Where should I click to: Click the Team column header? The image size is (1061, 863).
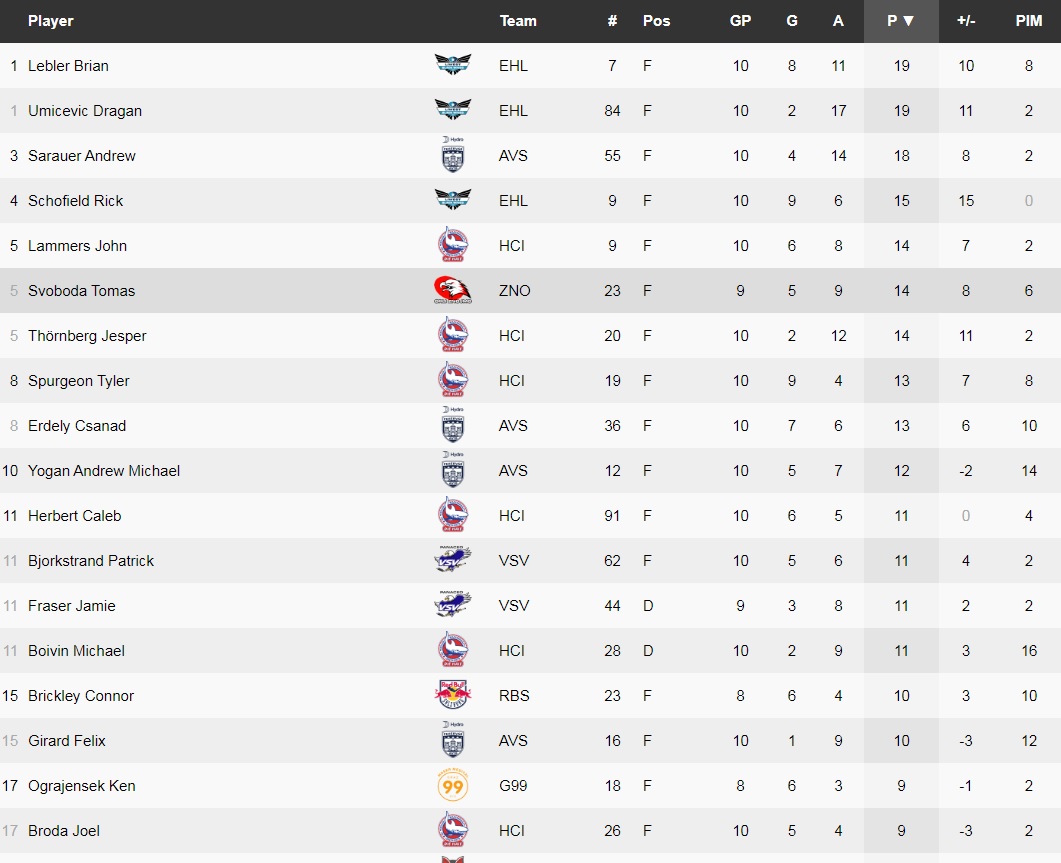(518, 21)
